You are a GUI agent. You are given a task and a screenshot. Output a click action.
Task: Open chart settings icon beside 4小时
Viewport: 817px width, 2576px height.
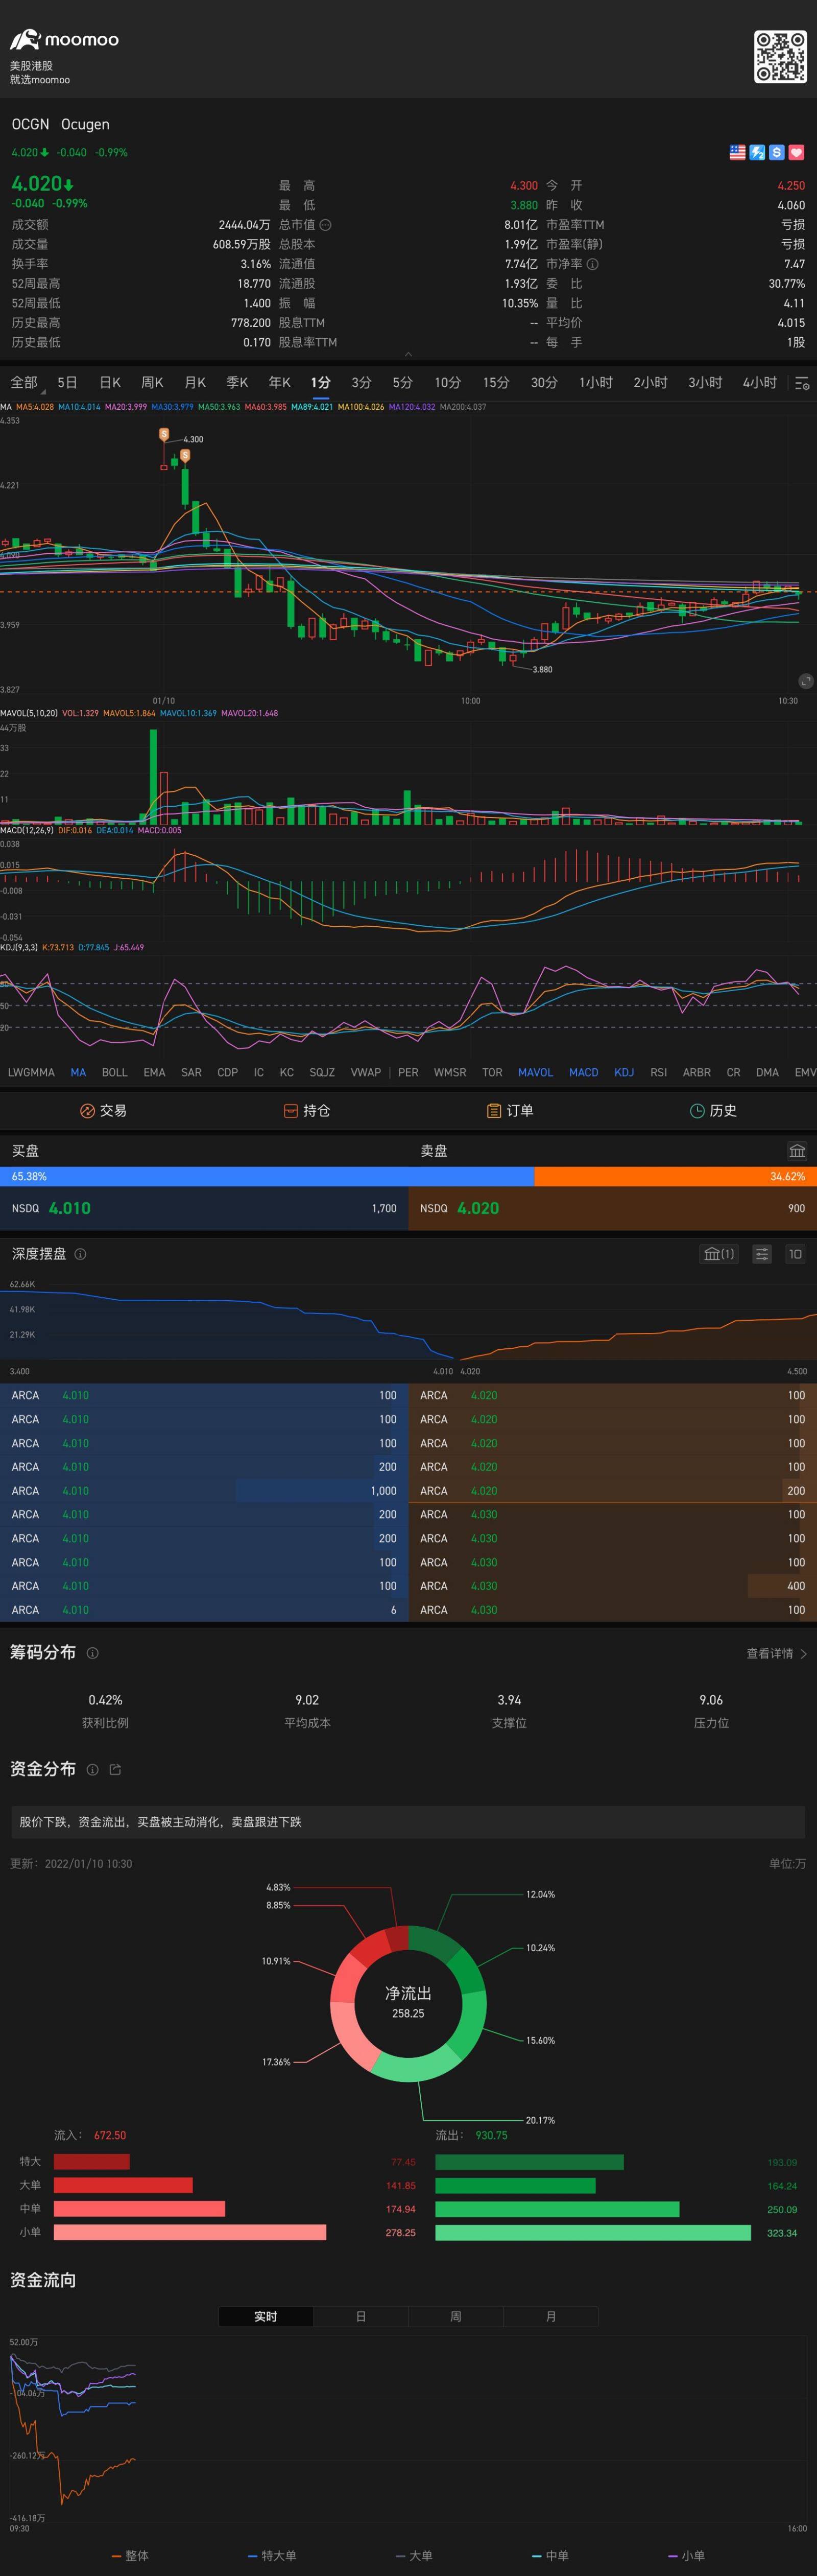coord(801,384)
